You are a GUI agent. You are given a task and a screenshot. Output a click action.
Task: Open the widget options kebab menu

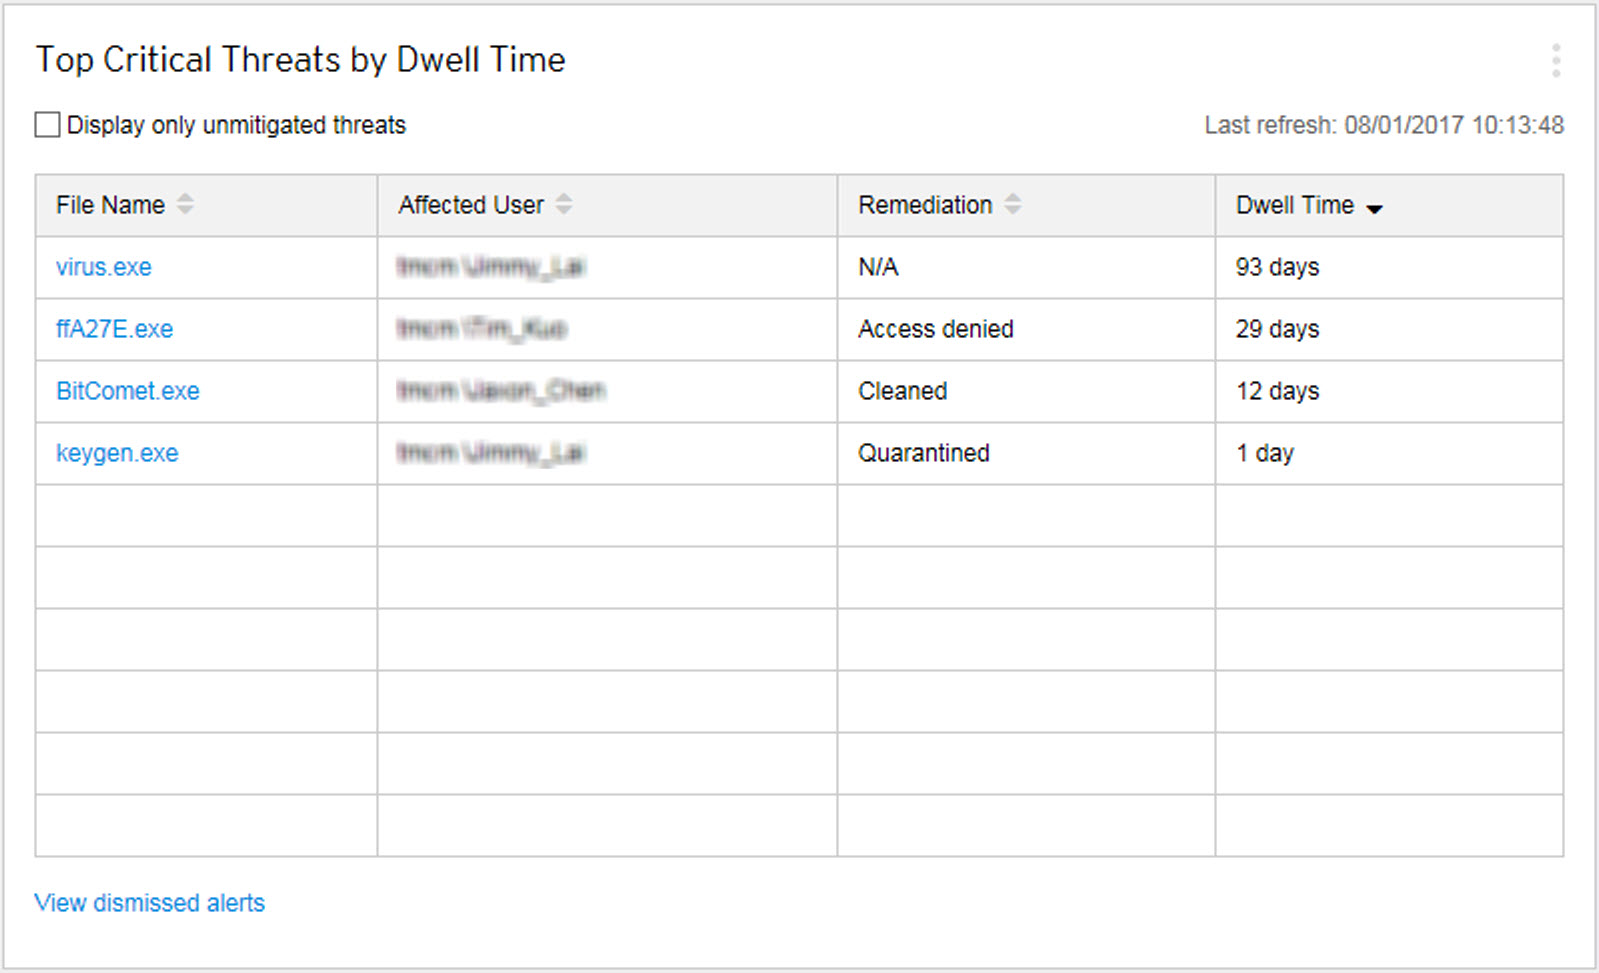point(1555,61)
